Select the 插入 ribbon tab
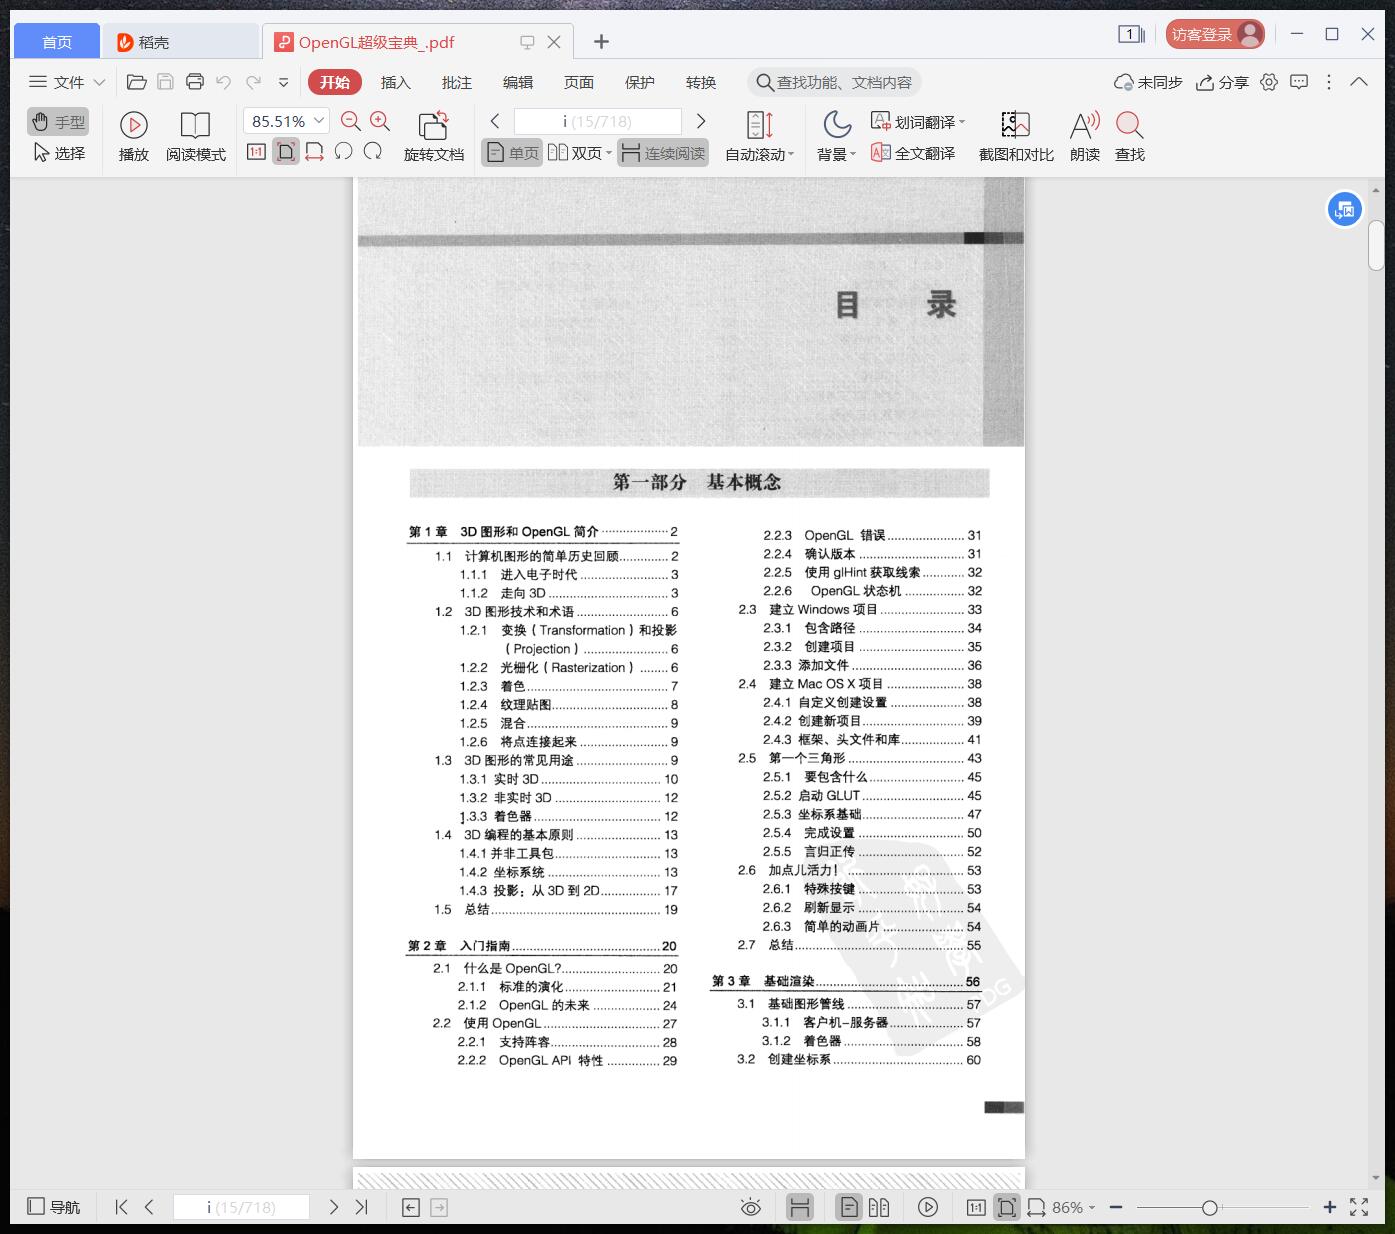The height and width of the screenshot is (1234, 1395). [x=396, y=82]
